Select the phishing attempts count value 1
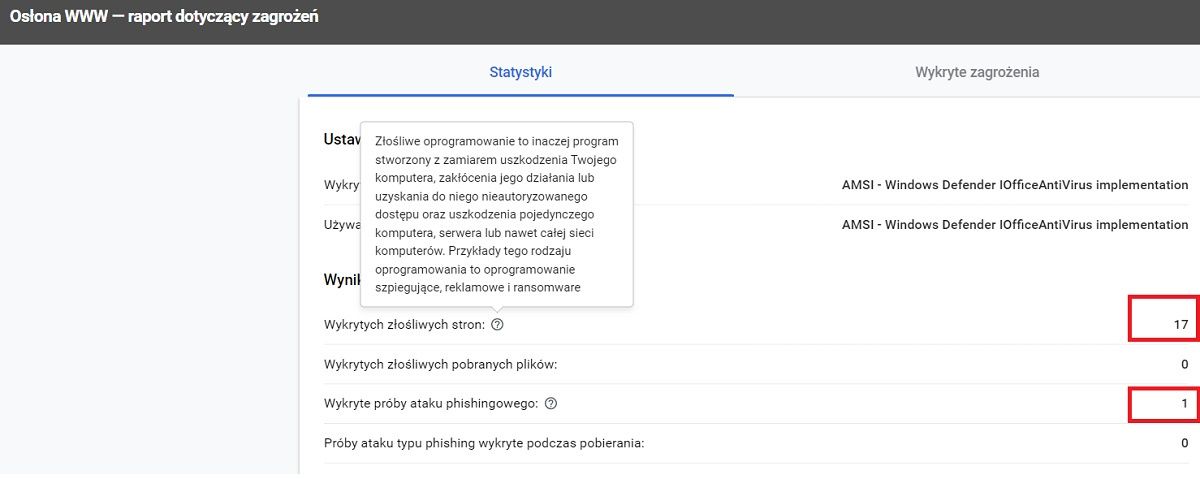This screenshot has height=479, width=1200. [1184, 404]
